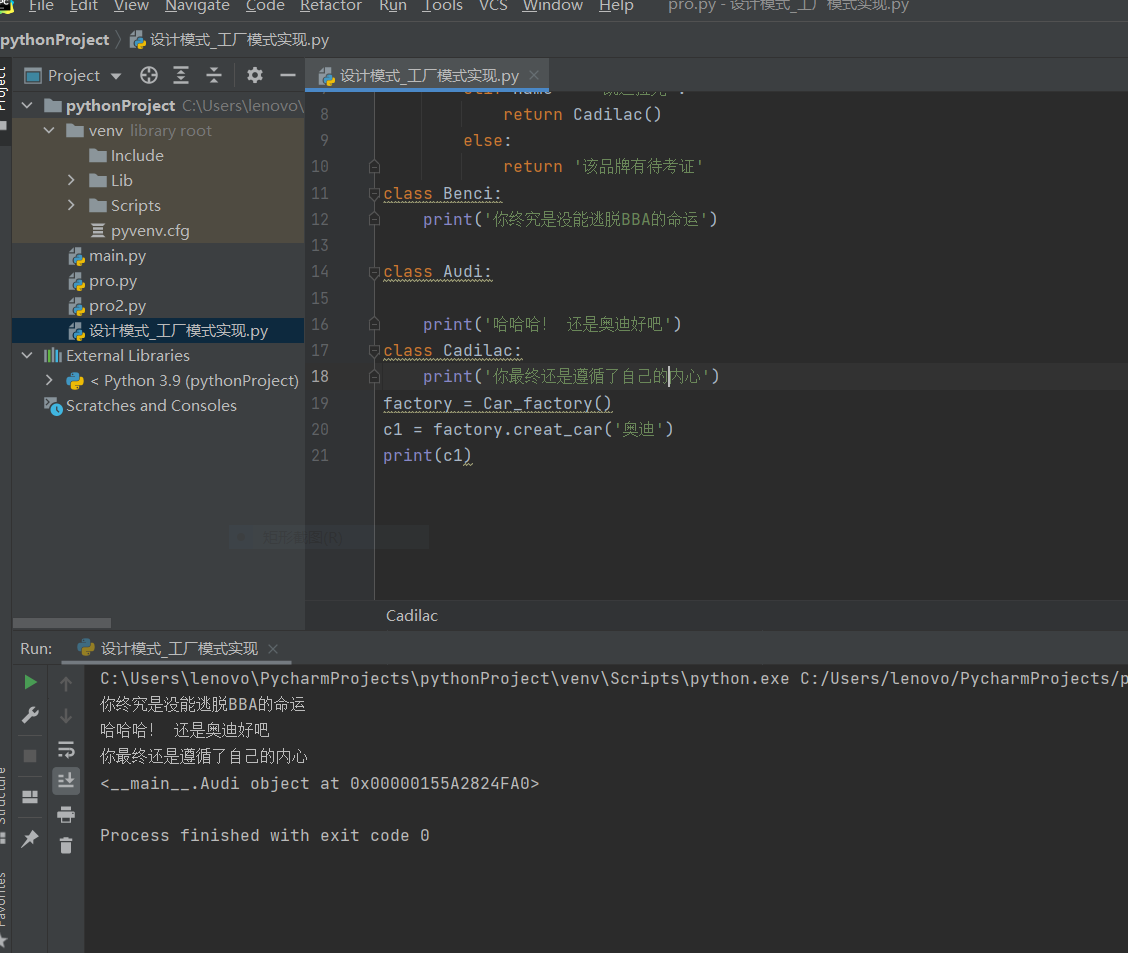Open the Refactor menu

click(331, 6)
